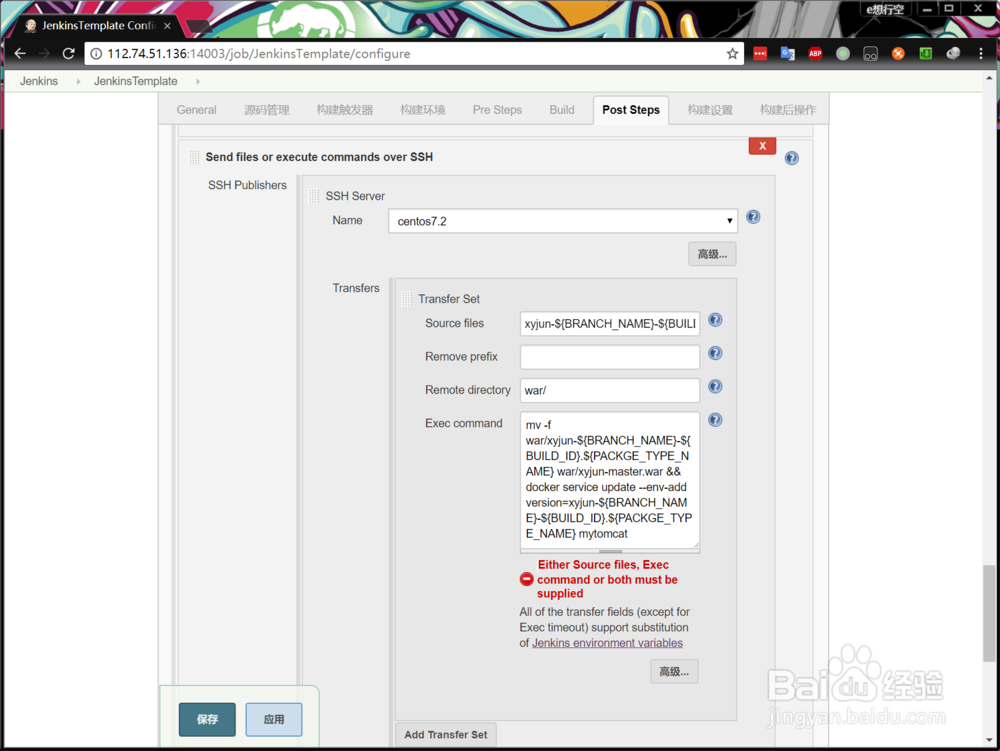Open the red extension icon in toolbar
Image resolution: width=1000 pixels, height=751 pixels.
tap(760, 54)
